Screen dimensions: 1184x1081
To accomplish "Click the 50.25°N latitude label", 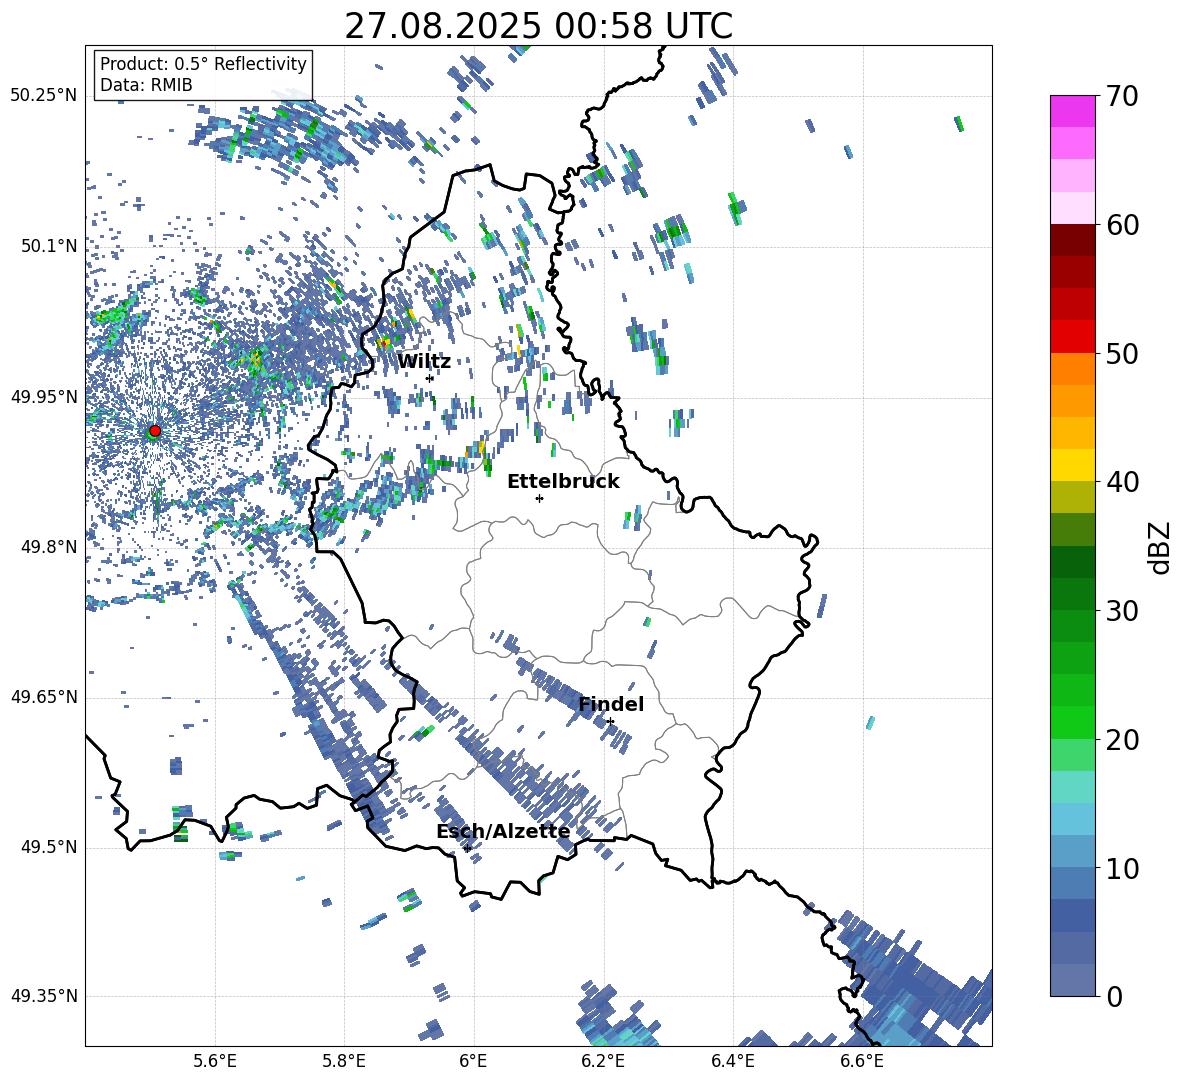I will tap(44, 96).
